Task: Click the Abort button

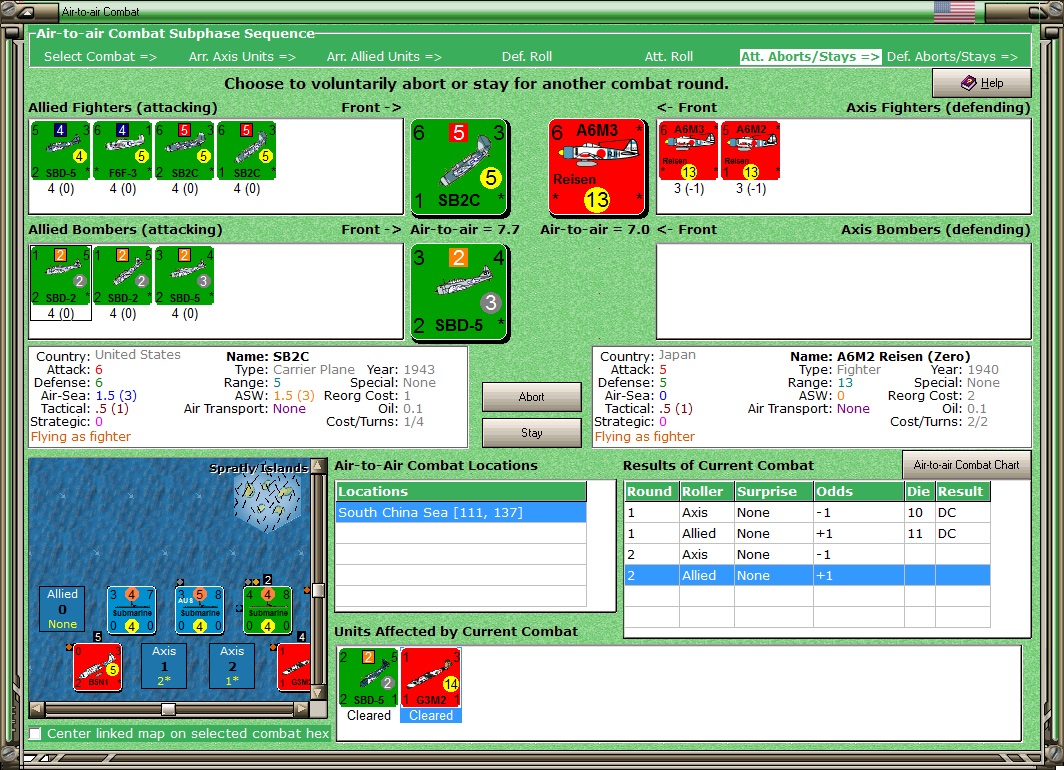Action: tap(531, 397)
